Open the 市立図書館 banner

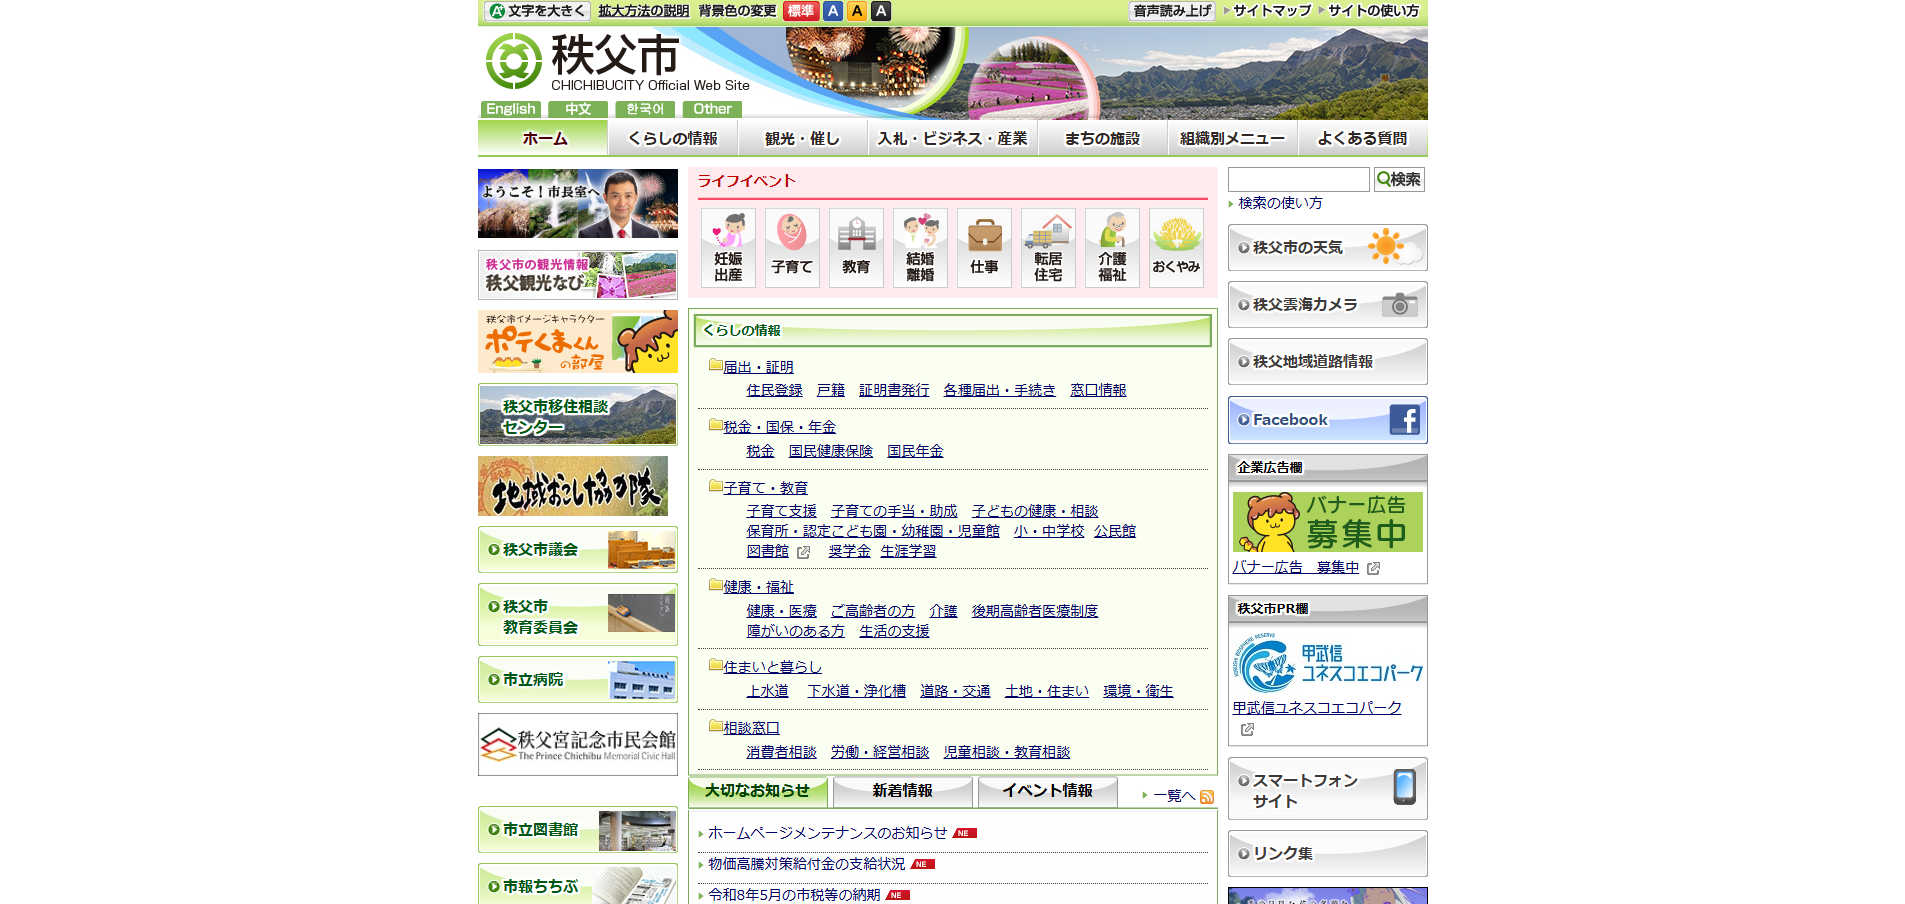578,830
